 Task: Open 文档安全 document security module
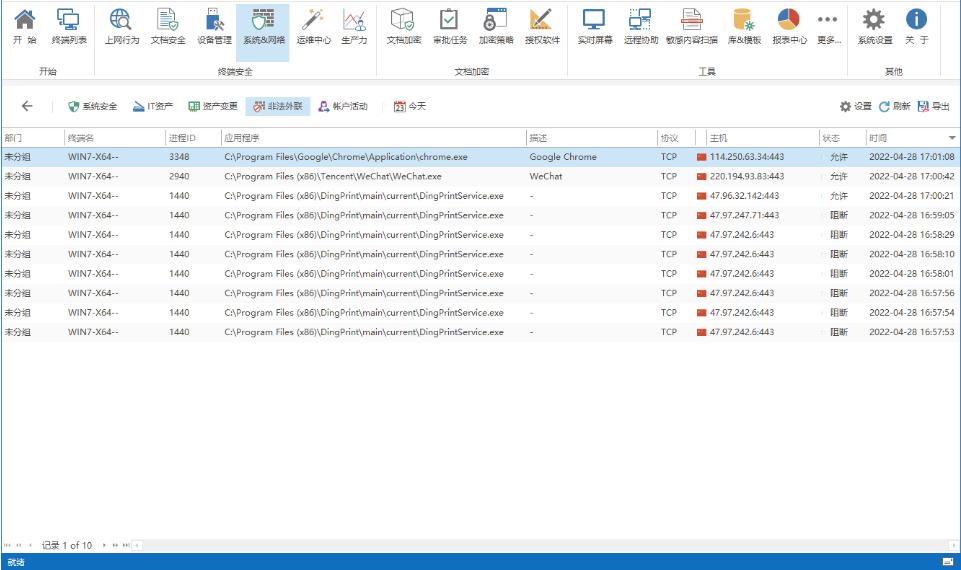click(x=168, y=26)
